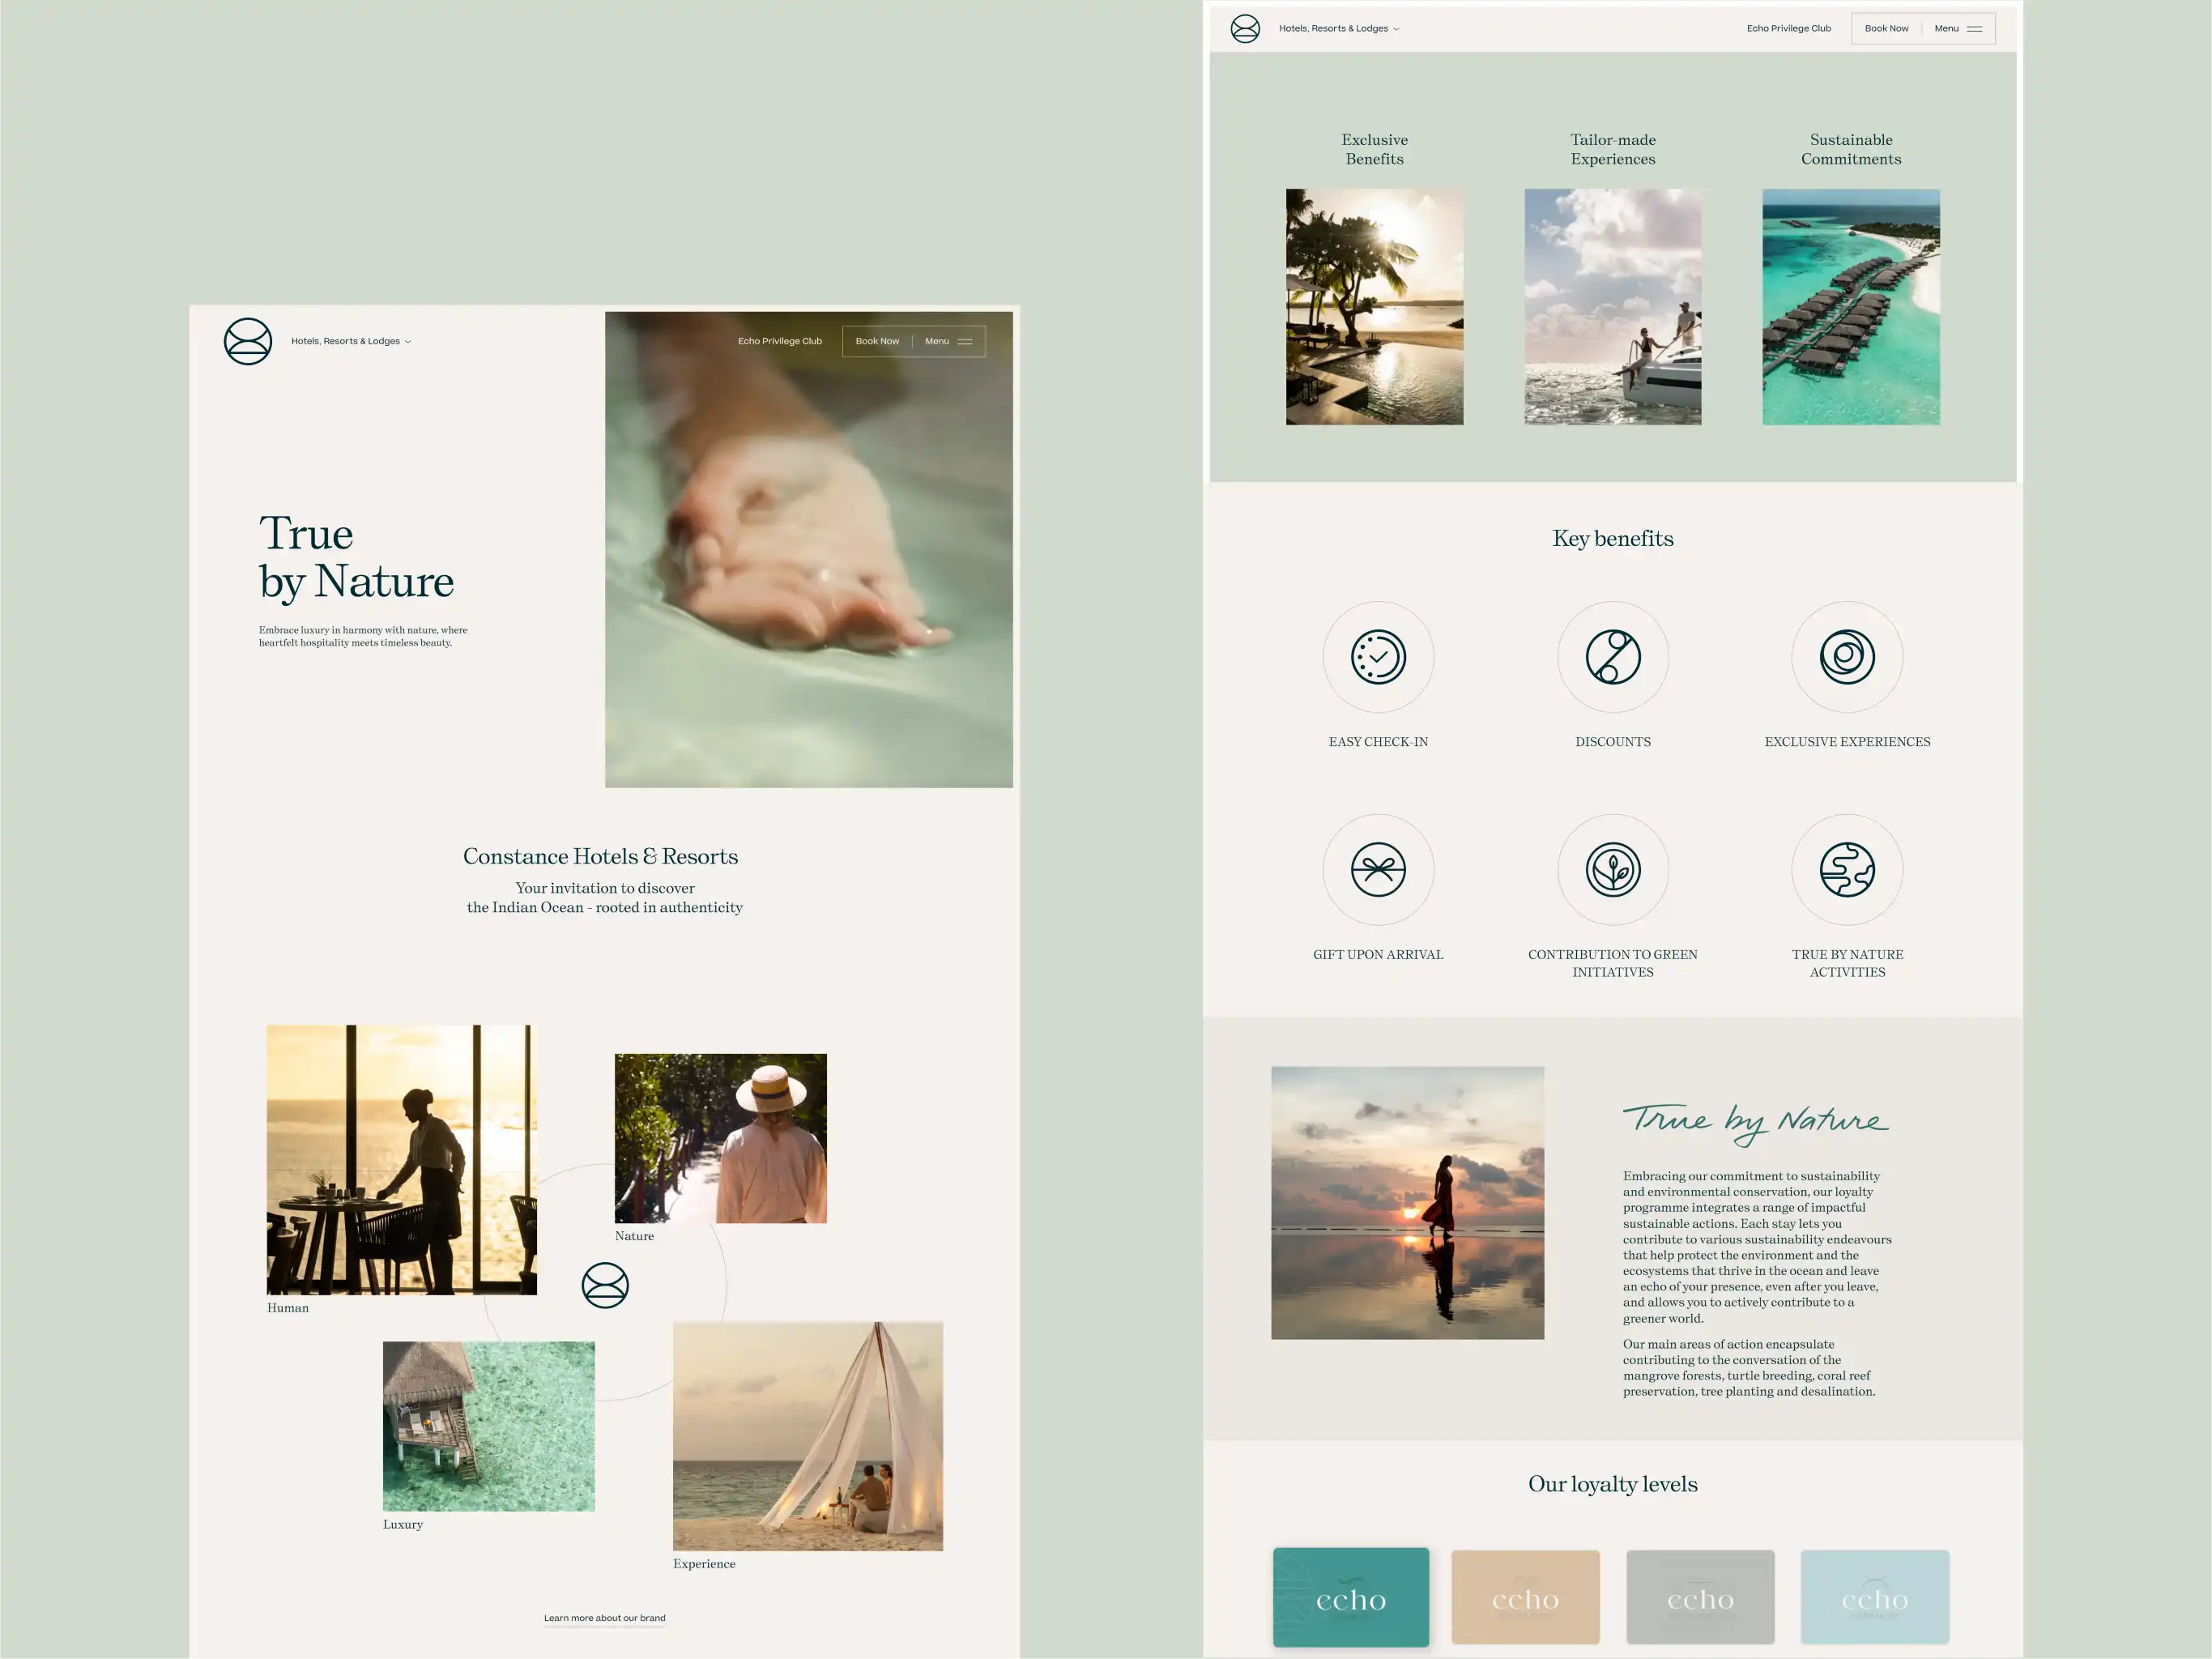The width and height of the screenshot is (2212, 1659).
Task: Click the Discounts benefit icon
Action: click(1612, 657)
